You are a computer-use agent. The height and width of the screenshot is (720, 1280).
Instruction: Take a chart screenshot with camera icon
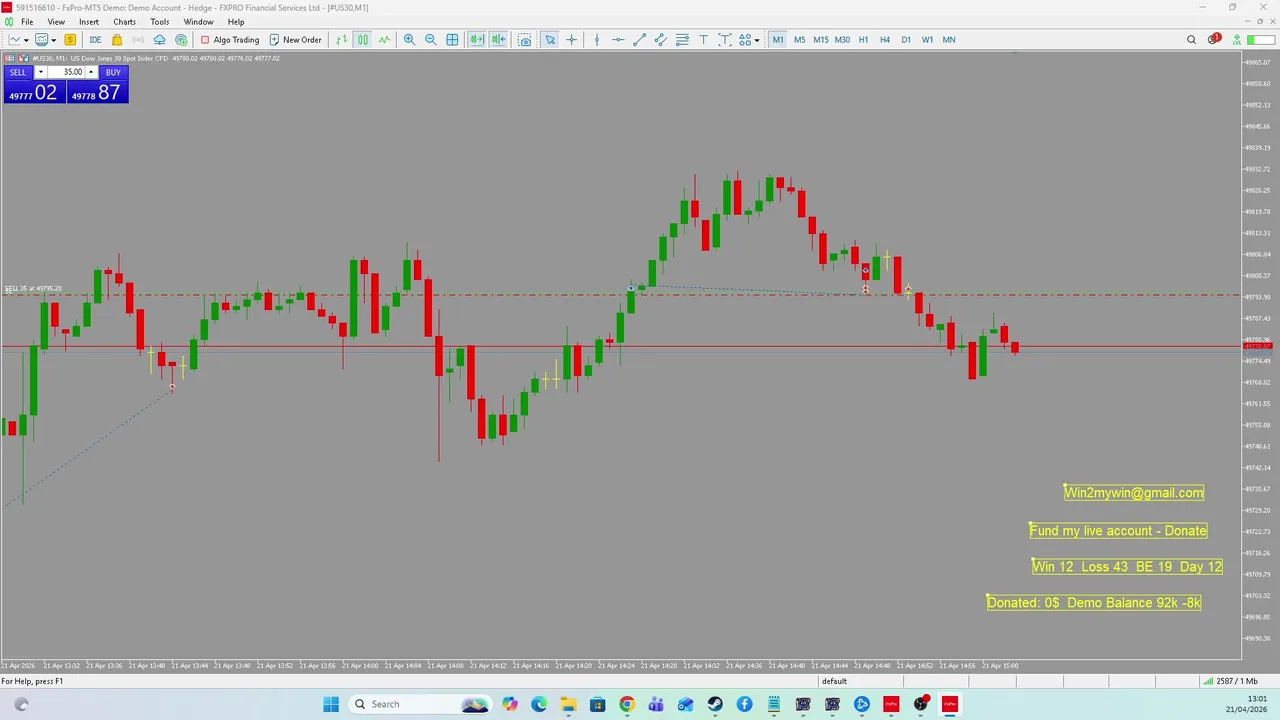point(525,40)
